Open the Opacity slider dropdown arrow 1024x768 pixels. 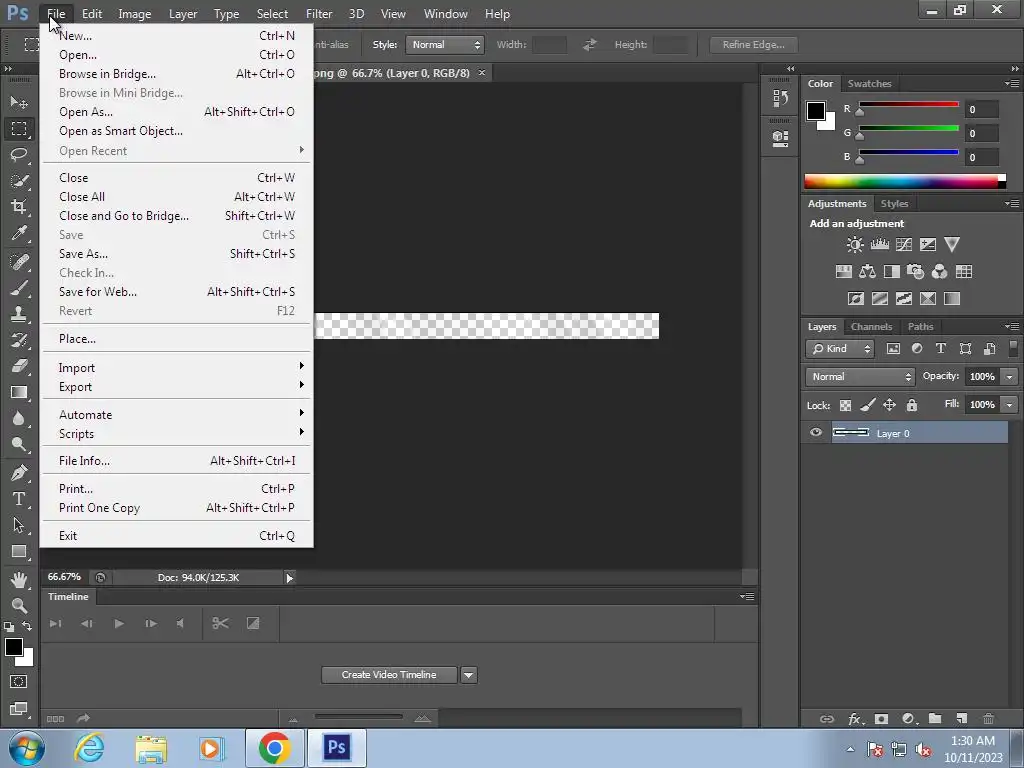[1009, 377]
